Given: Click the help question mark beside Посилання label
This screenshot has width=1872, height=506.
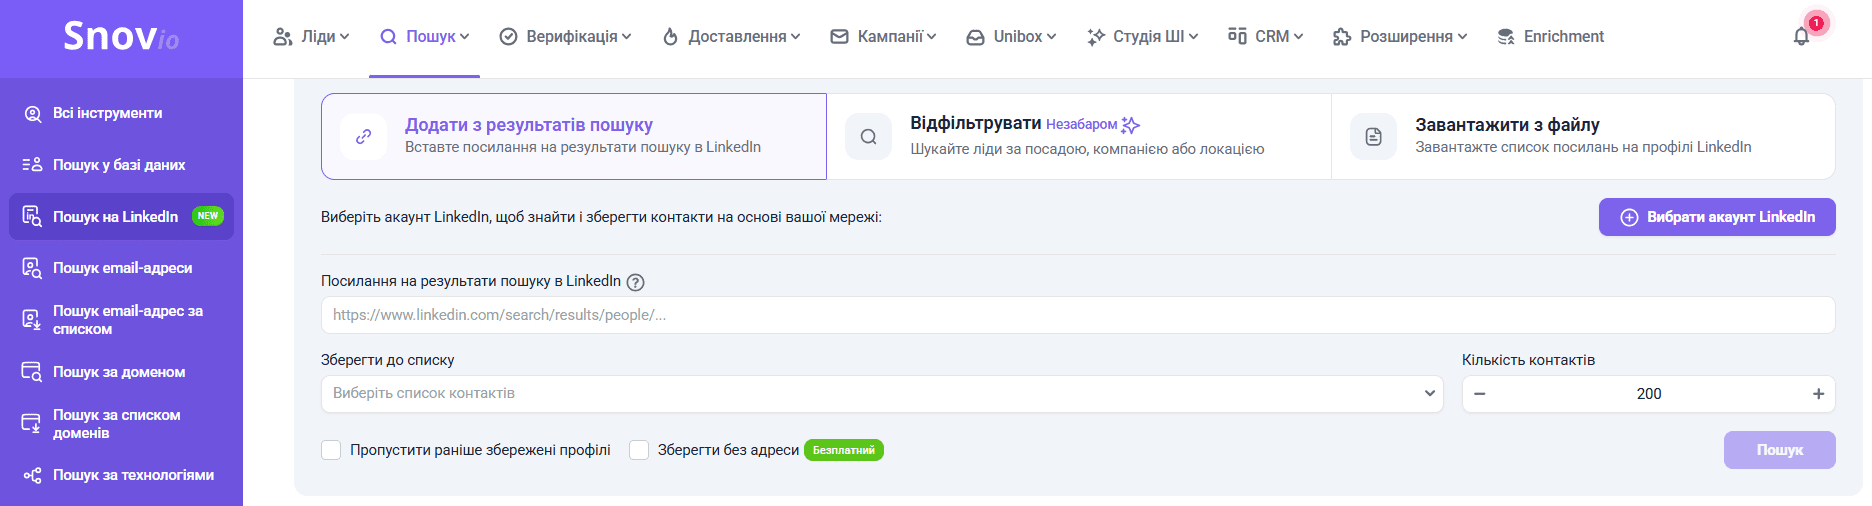Looking at the screenshot, I should coord(635,282).
